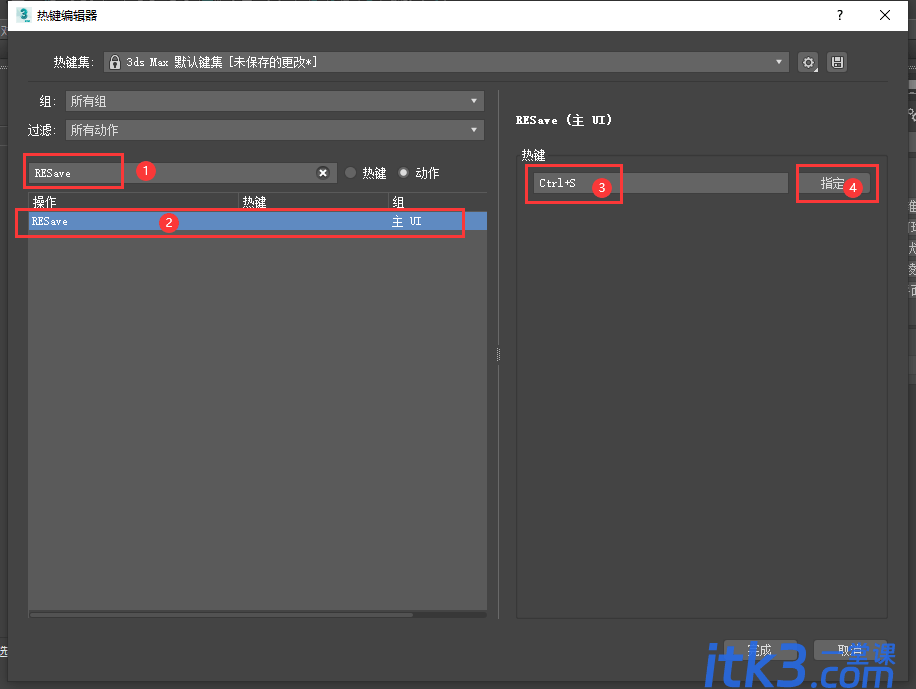The image size is (916, 689).
Task: Click the hotkey set lock icon
Action: tap(115, 62)
